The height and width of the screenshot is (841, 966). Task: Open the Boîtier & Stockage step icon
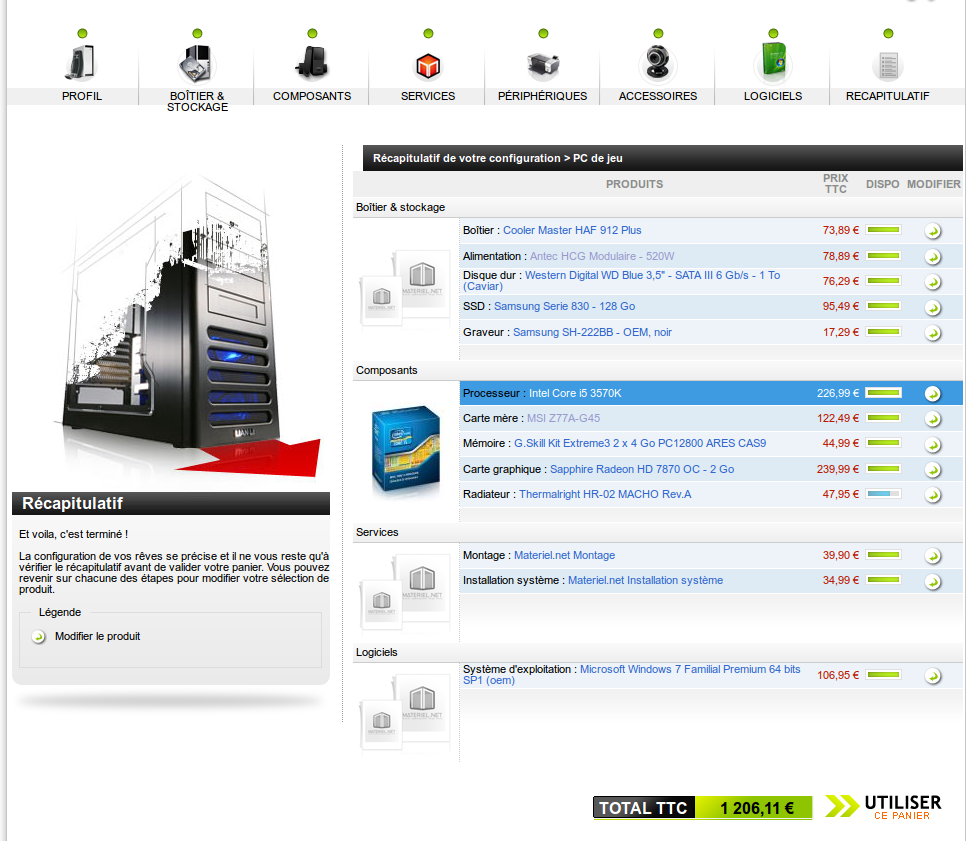click(x=196, y=63)
